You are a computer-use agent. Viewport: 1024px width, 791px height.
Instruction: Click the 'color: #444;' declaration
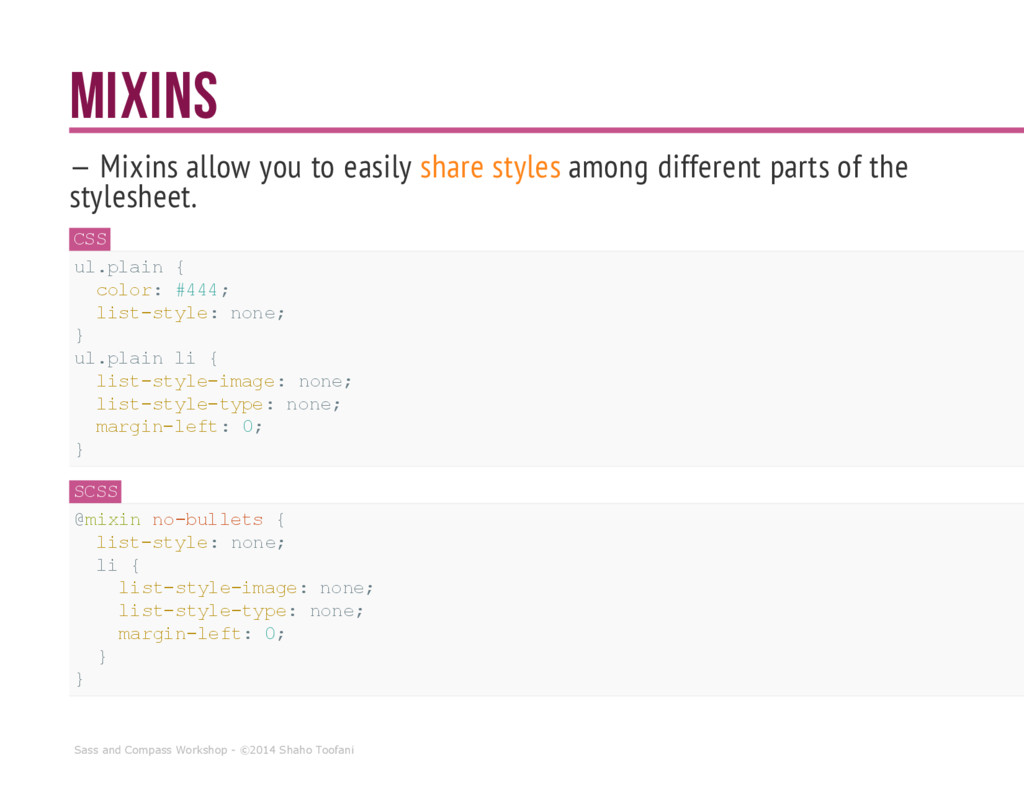point(163,290)
